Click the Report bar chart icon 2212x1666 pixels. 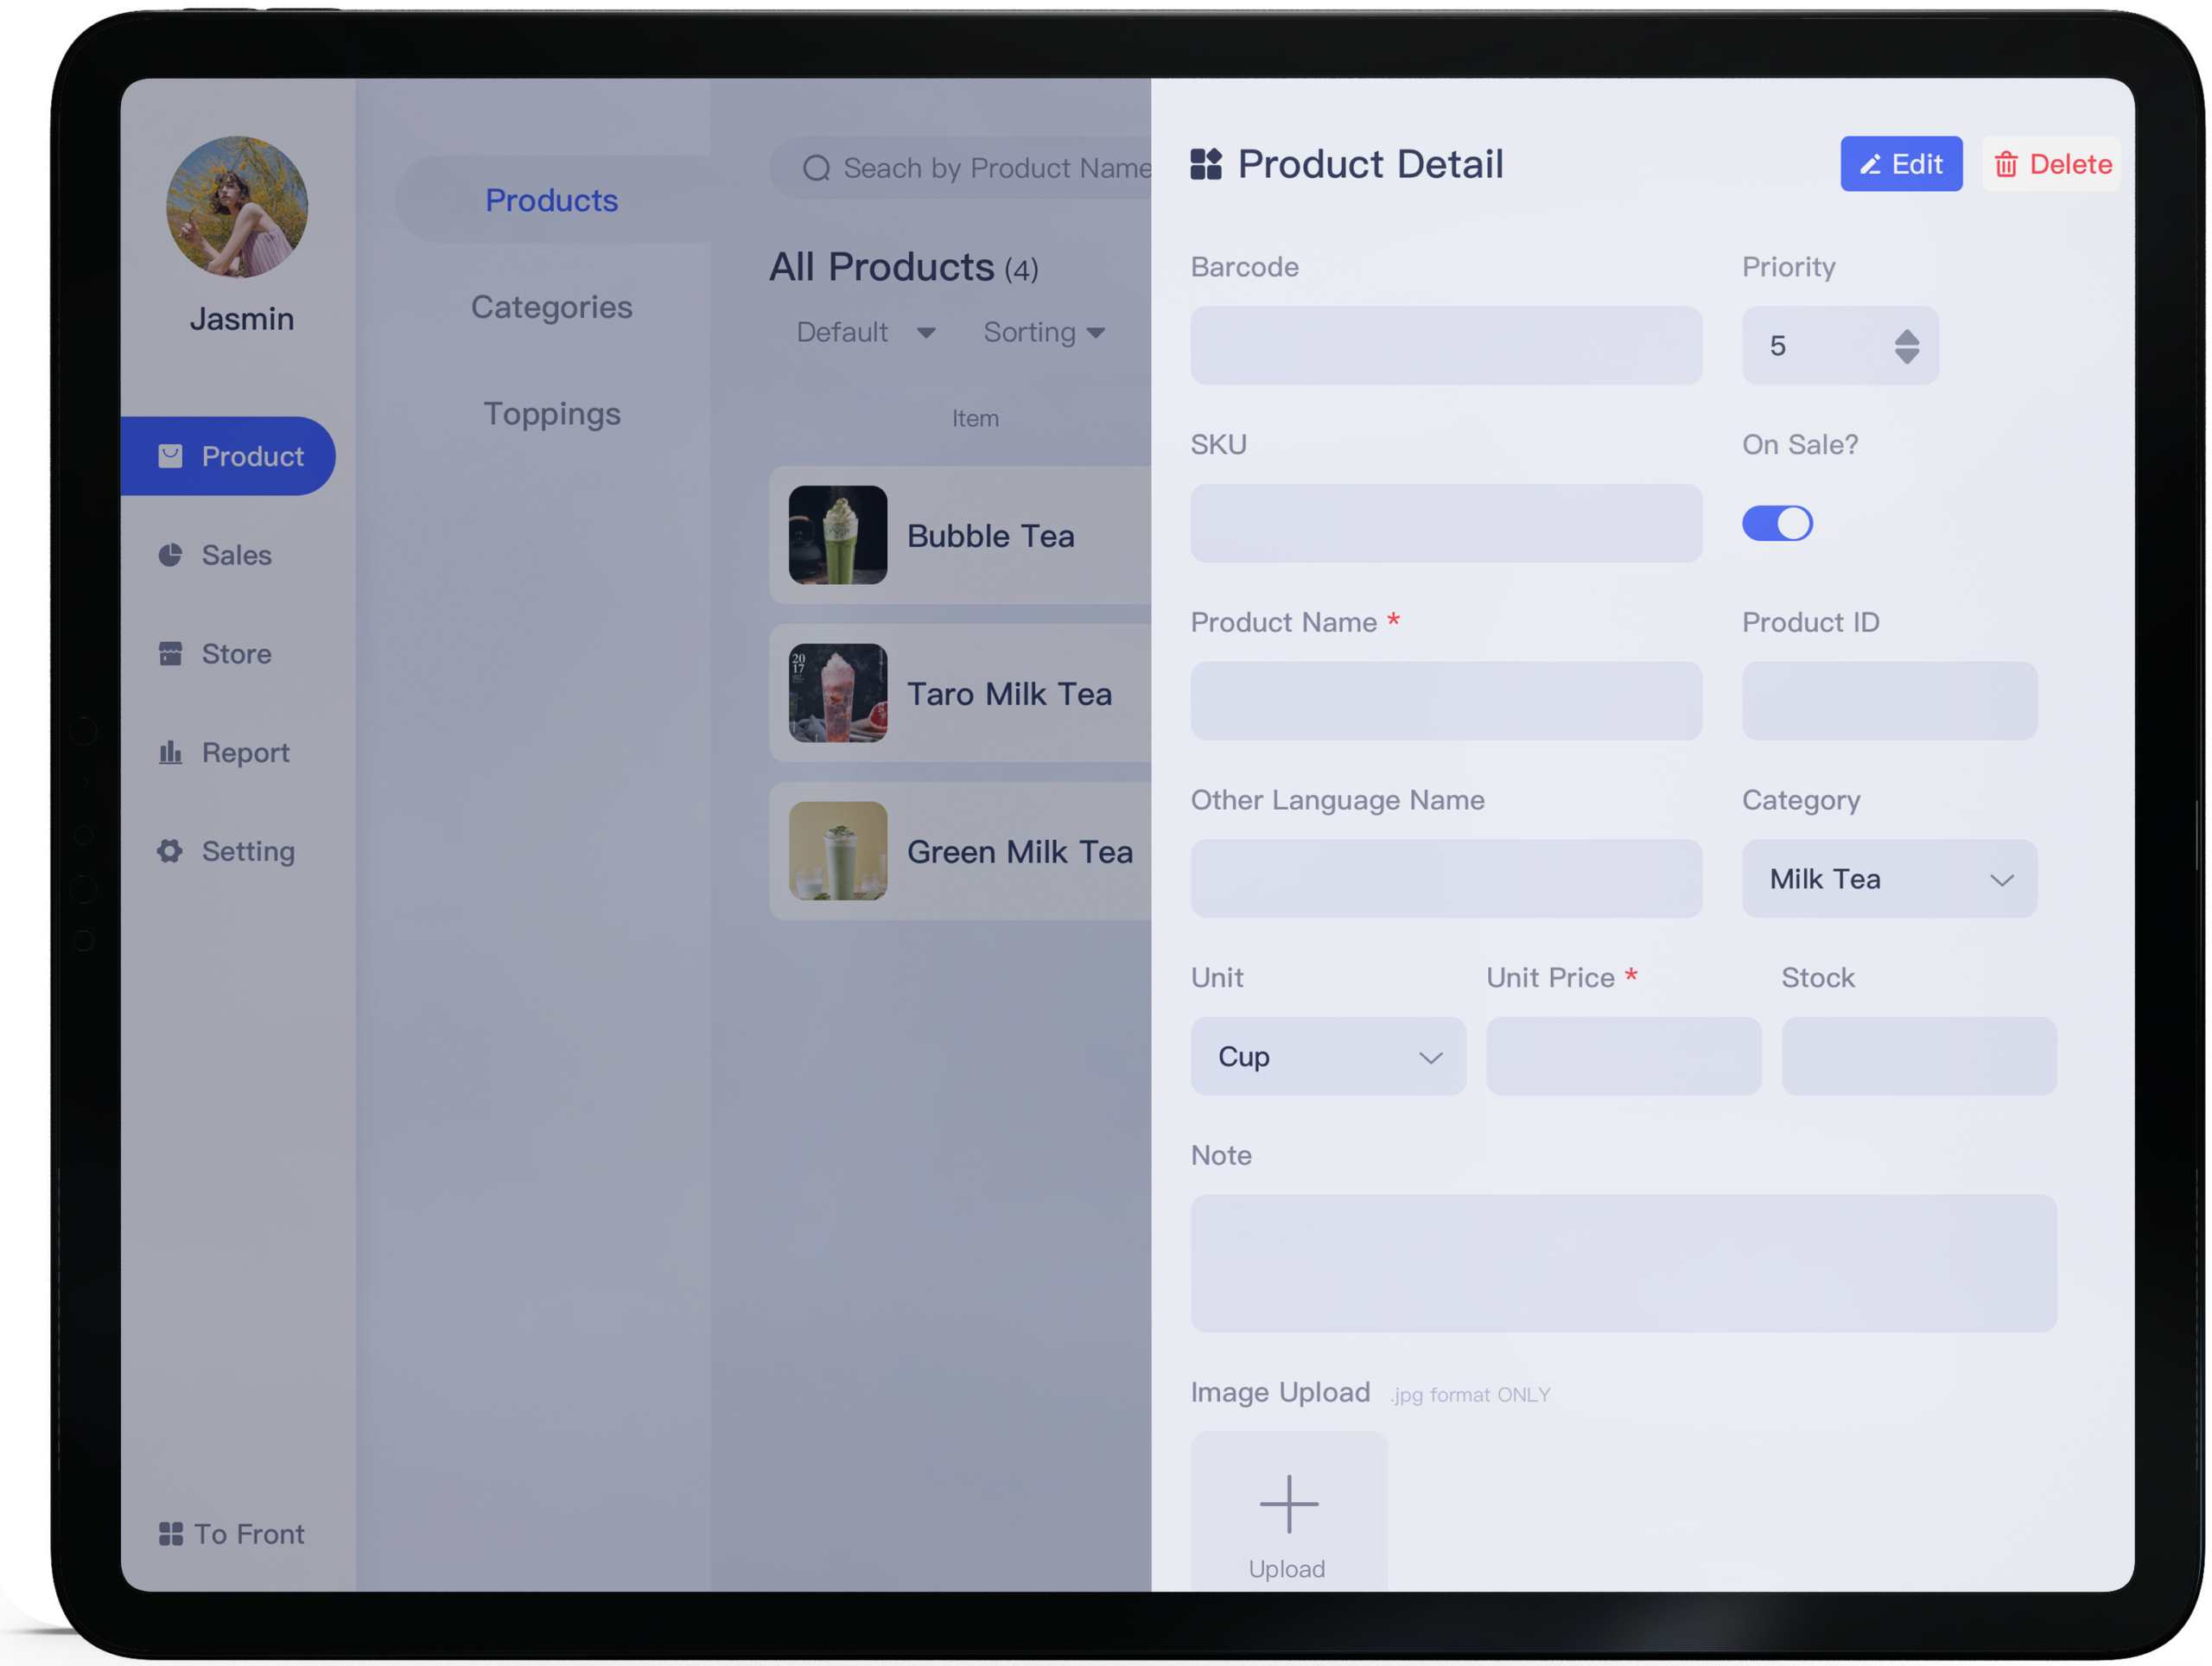pos(170,752)
